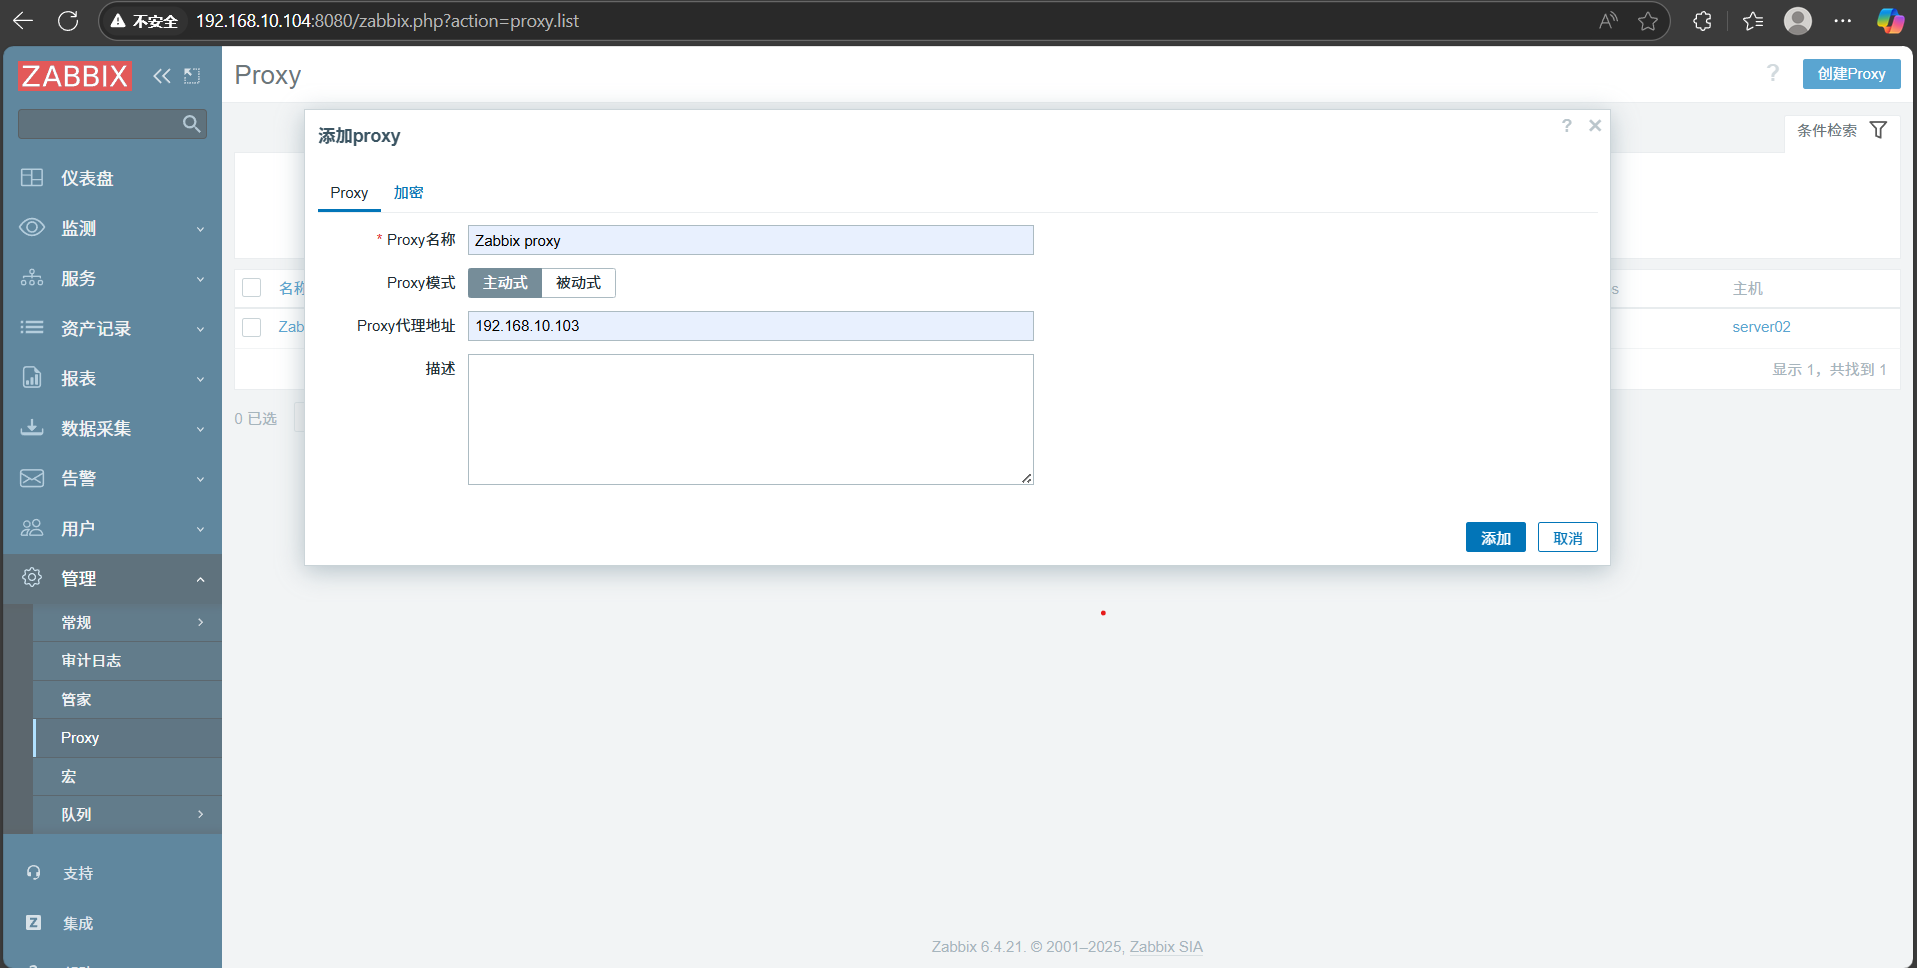Click the sidebar search magnifier icon
The height and width of the screenshot is (968, 1917).
click(192, 124)
